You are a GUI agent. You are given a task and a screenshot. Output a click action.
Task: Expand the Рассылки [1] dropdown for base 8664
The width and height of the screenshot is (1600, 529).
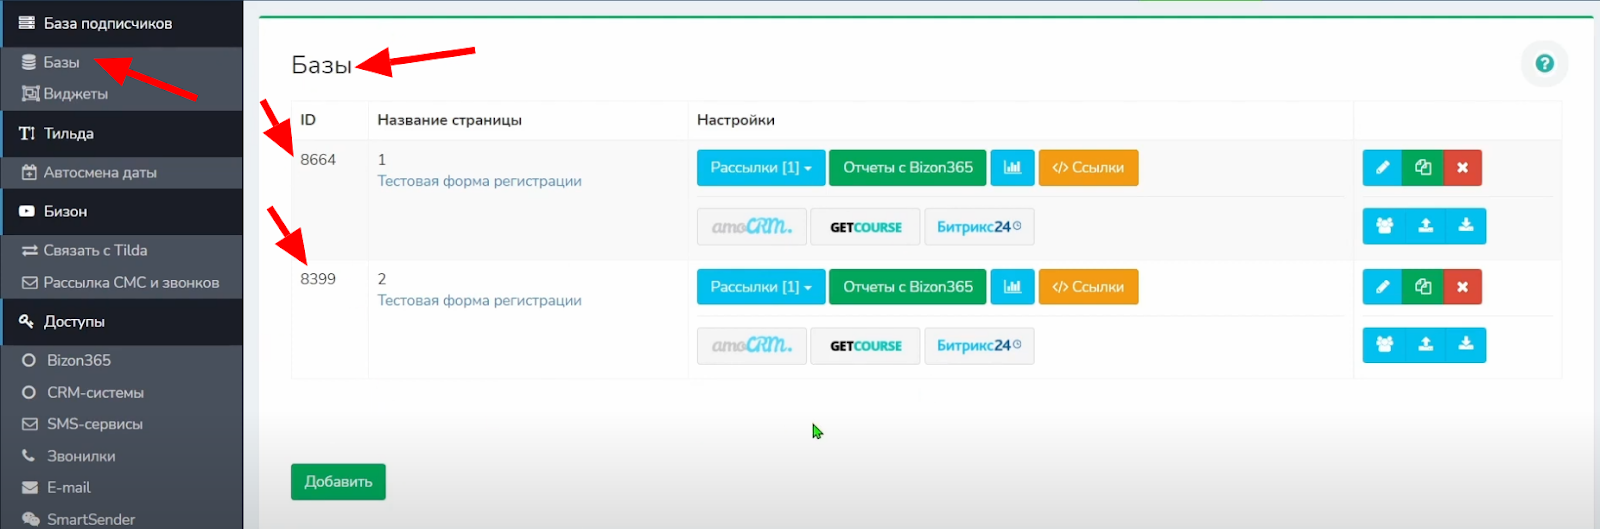click(x=760, y=168)
